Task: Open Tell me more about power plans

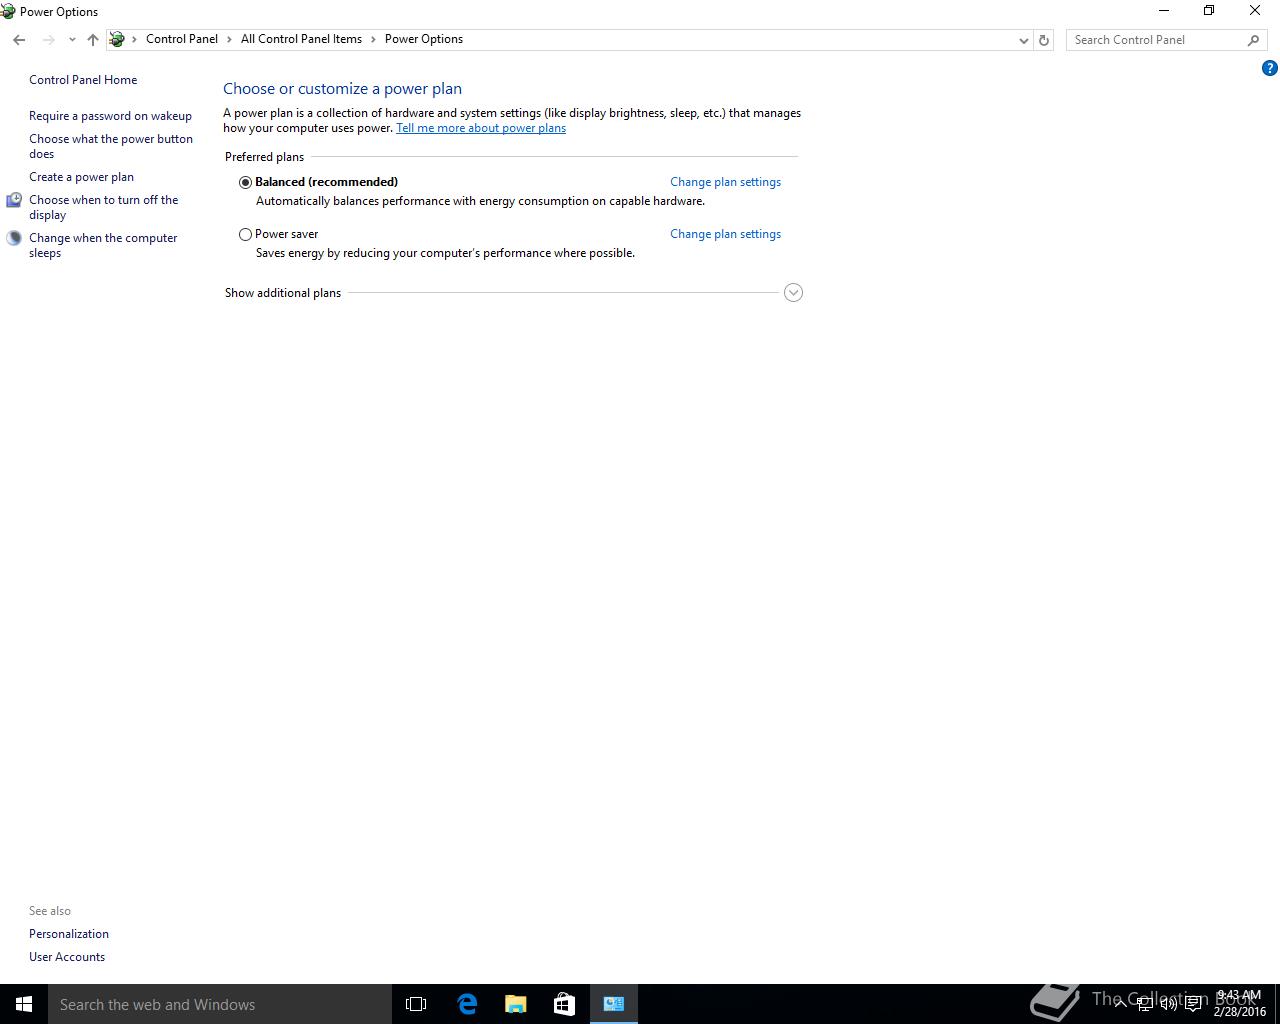Action: [481, 128]
